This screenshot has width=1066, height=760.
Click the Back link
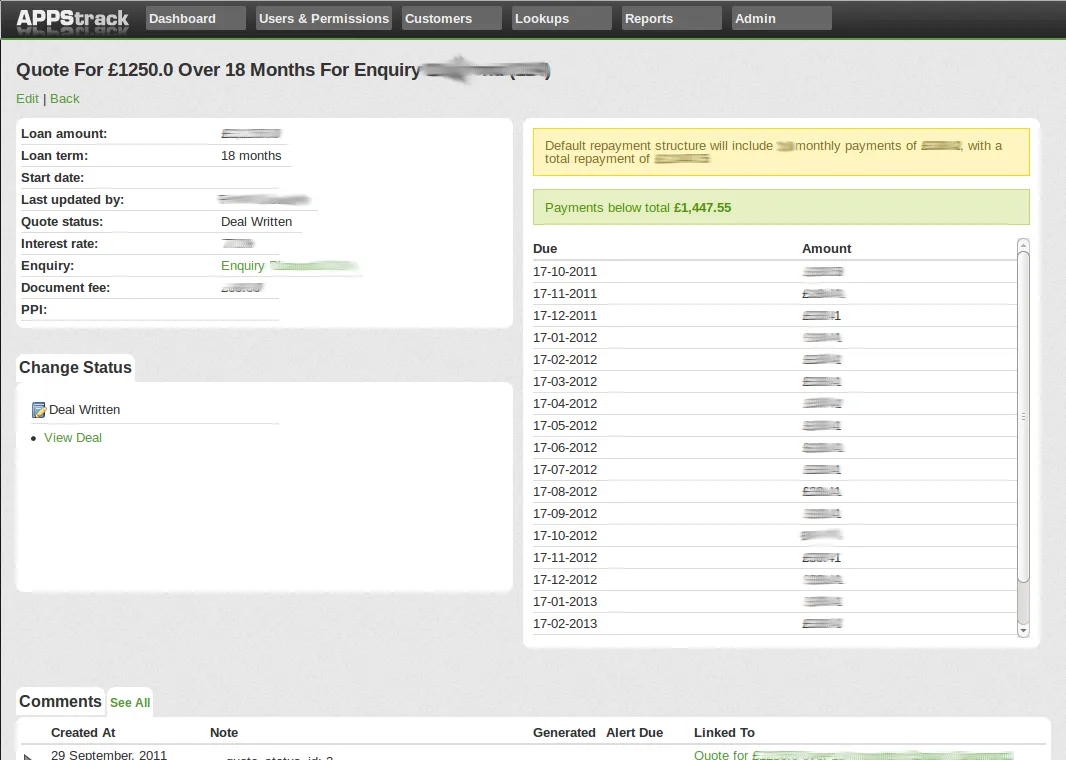[x=65, y=99]
